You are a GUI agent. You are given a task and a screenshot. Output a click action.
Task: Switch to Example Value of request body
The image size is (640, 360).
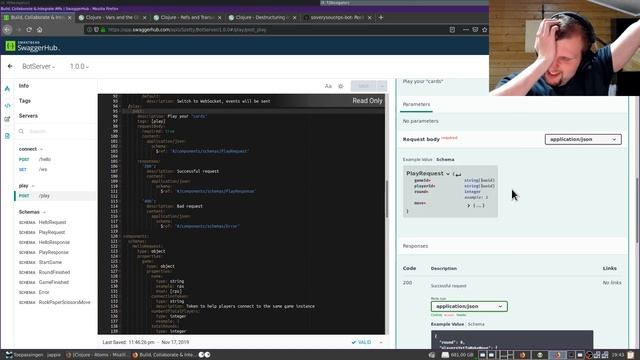coord(418,160)
